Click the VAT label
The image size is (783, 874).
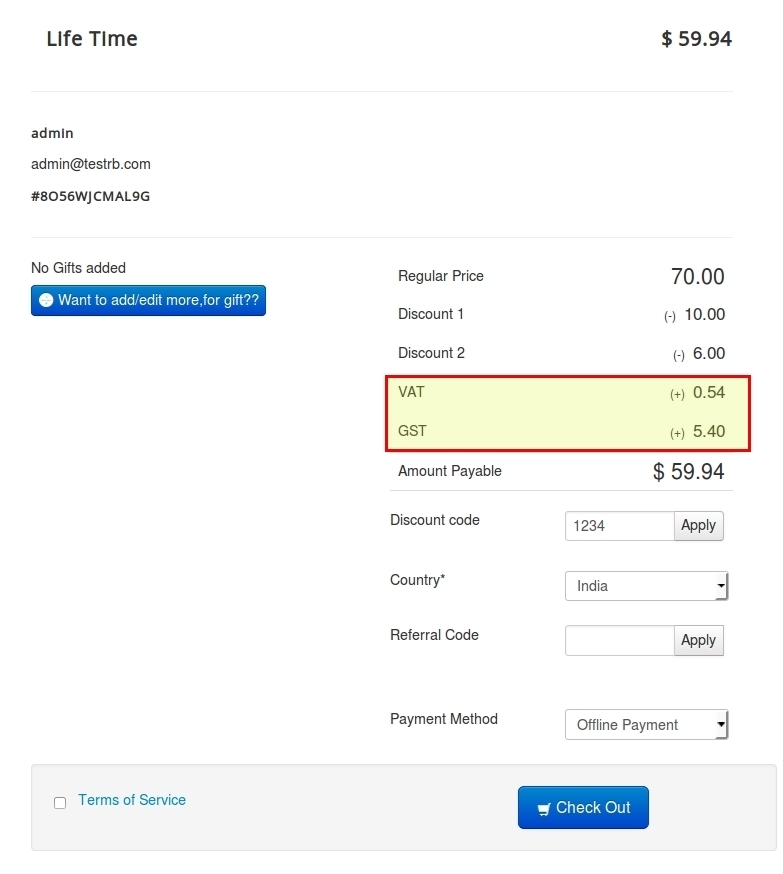[411, 392]
